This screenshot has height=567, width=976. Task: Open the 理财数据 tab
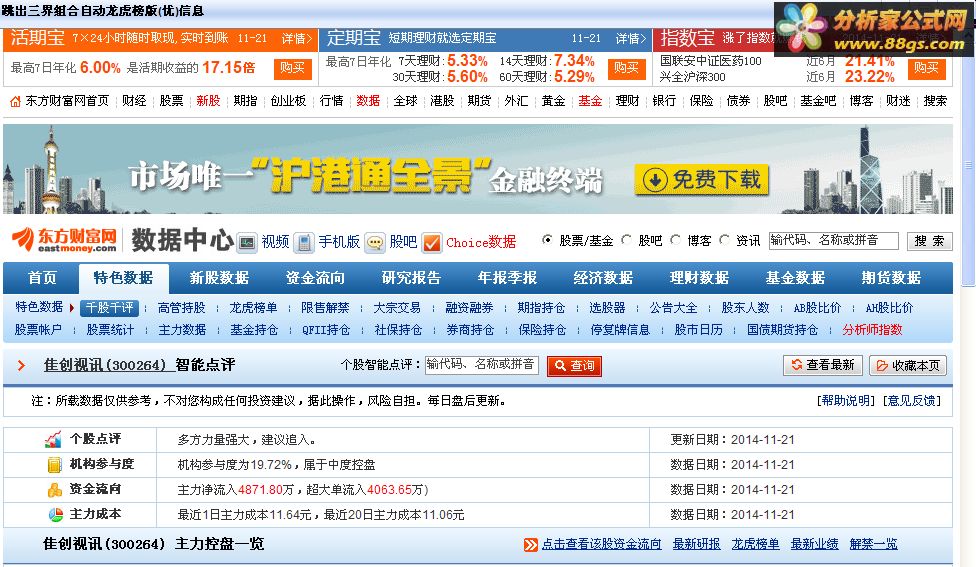click(x=699, y=278)
